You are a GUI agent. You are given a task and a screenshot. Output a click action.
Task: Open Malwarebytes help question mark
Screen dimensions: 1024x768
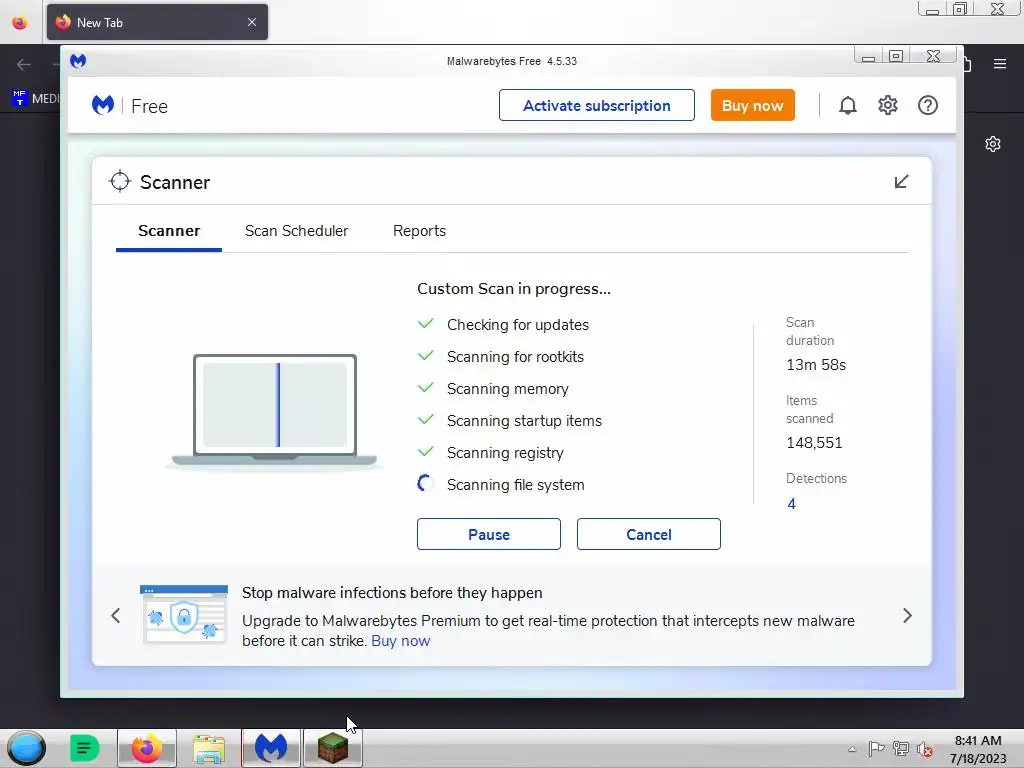pyautogui.click(x=927, y=105)
